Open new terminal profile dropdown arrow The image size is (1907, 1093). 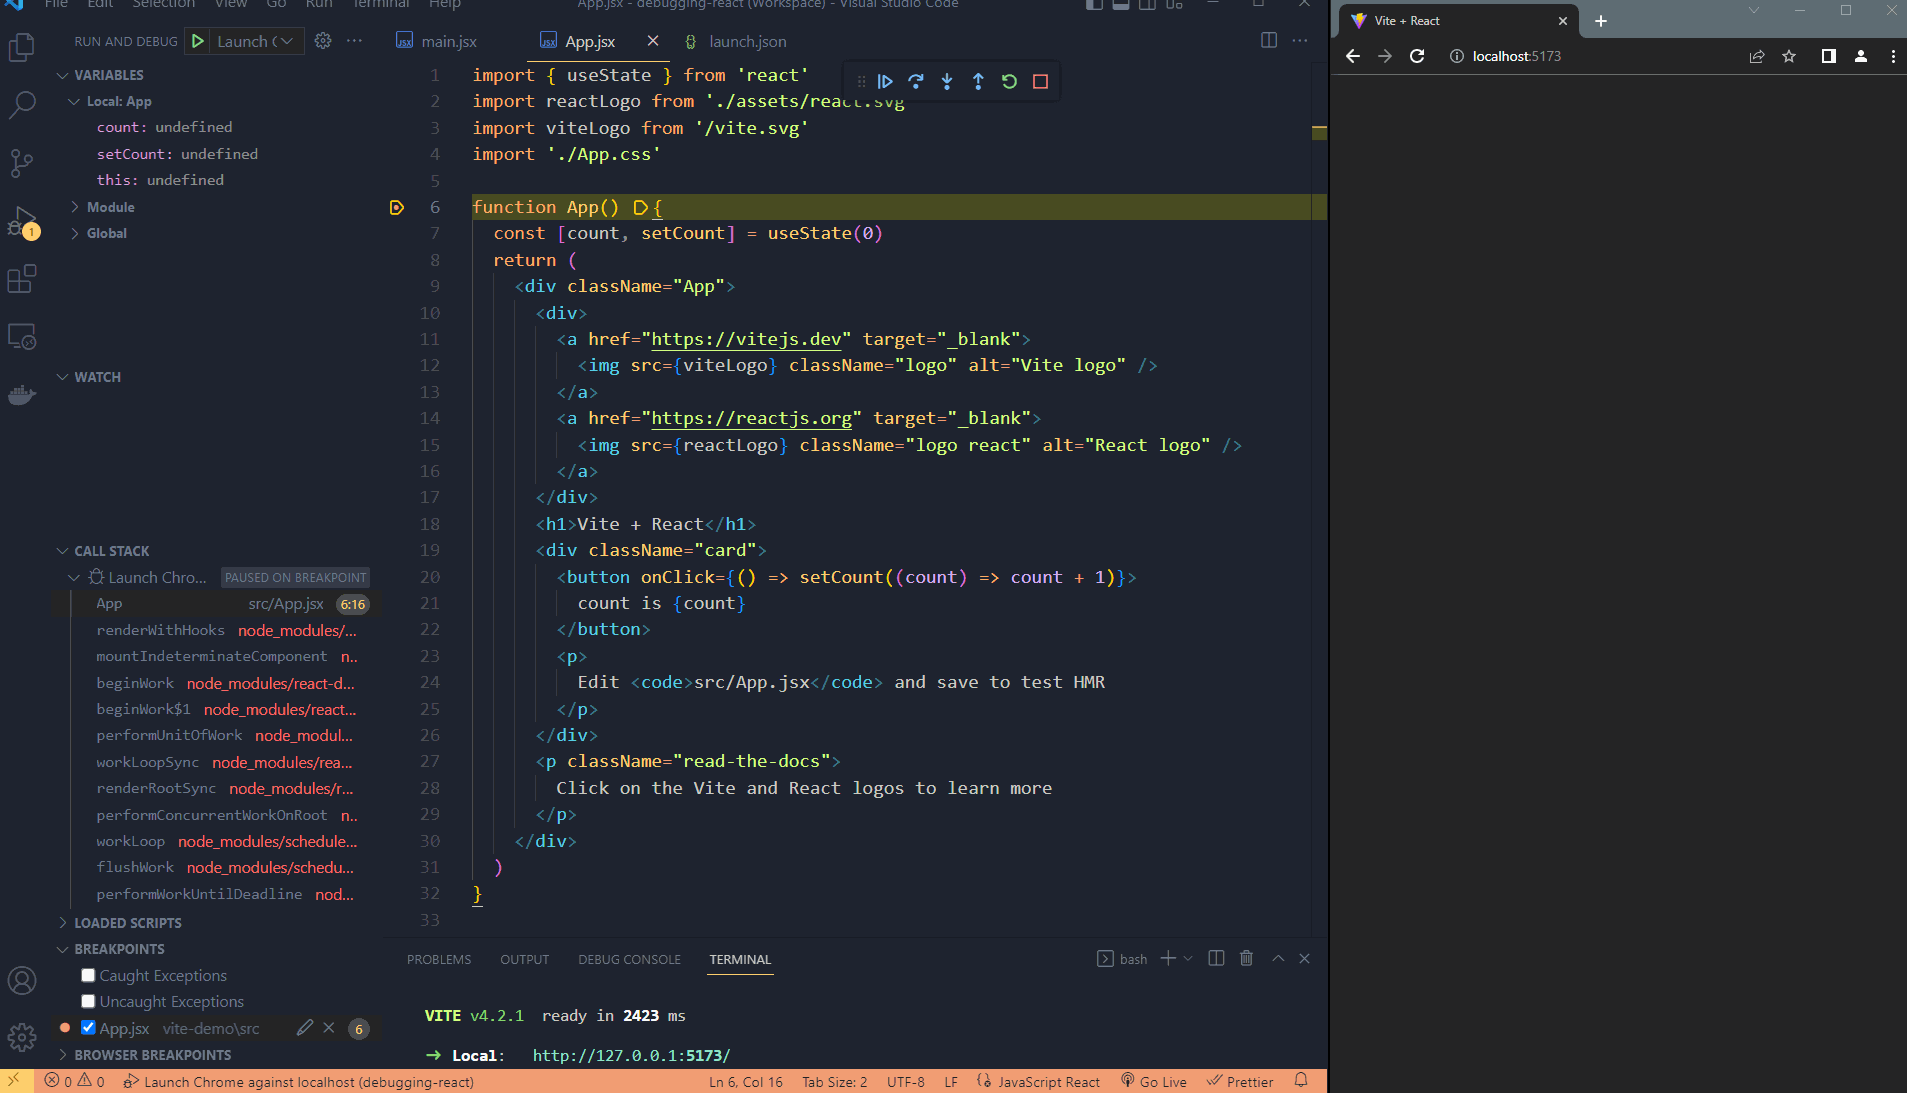point(1188,958)
